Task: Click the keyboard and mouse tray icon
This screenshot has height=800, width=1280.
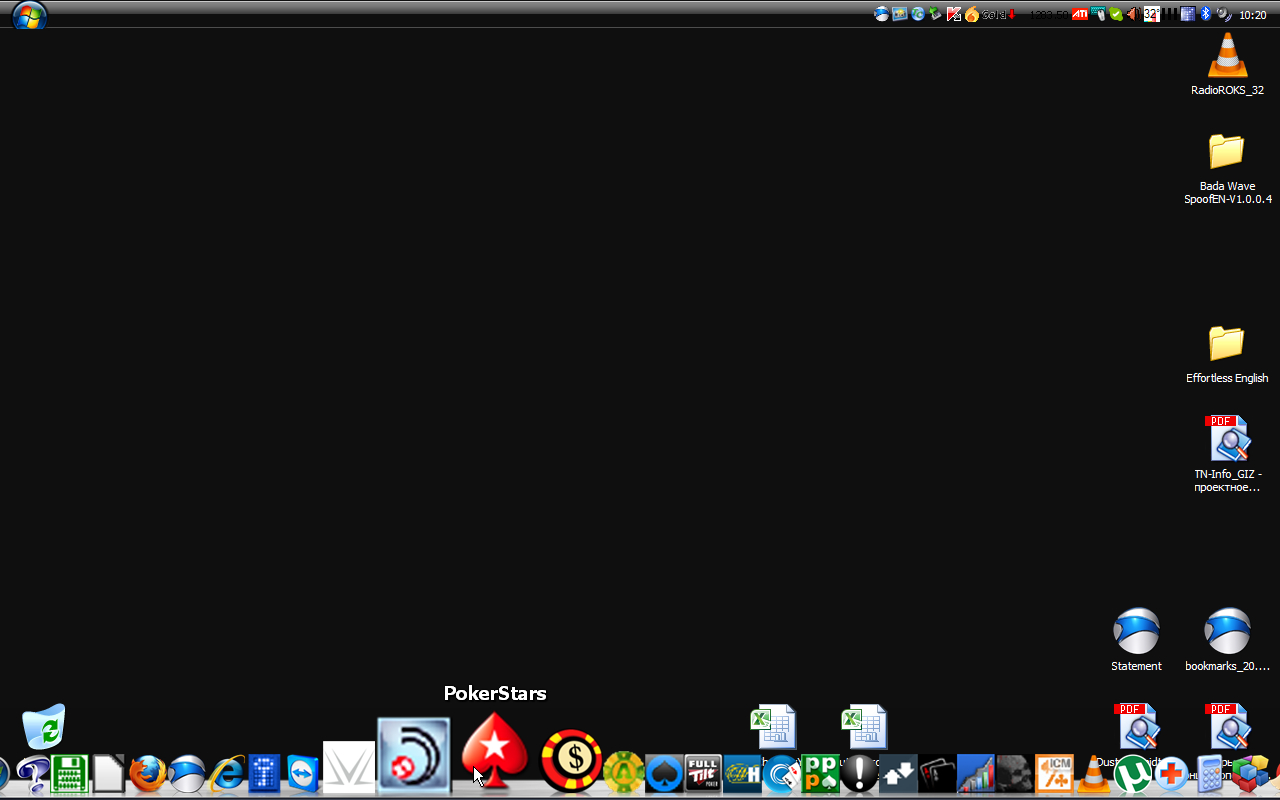Action: click(x=1099, y=14)
